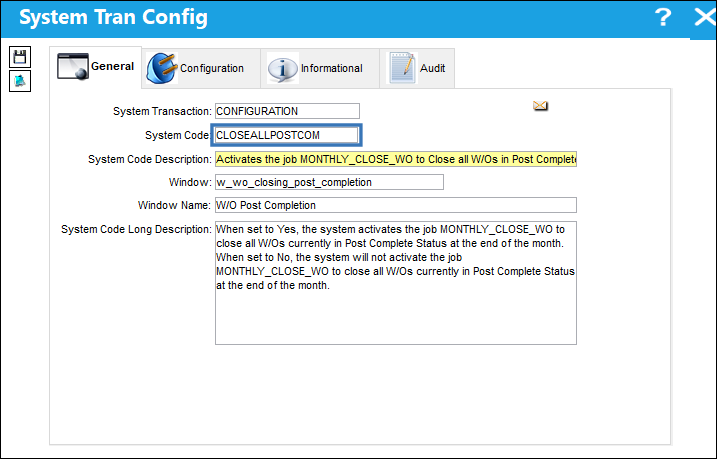Image resolution: width=717 pixels, height=459 pixels.
Task: Close the System Tran Config window
Action: click(x=704, y=18)
